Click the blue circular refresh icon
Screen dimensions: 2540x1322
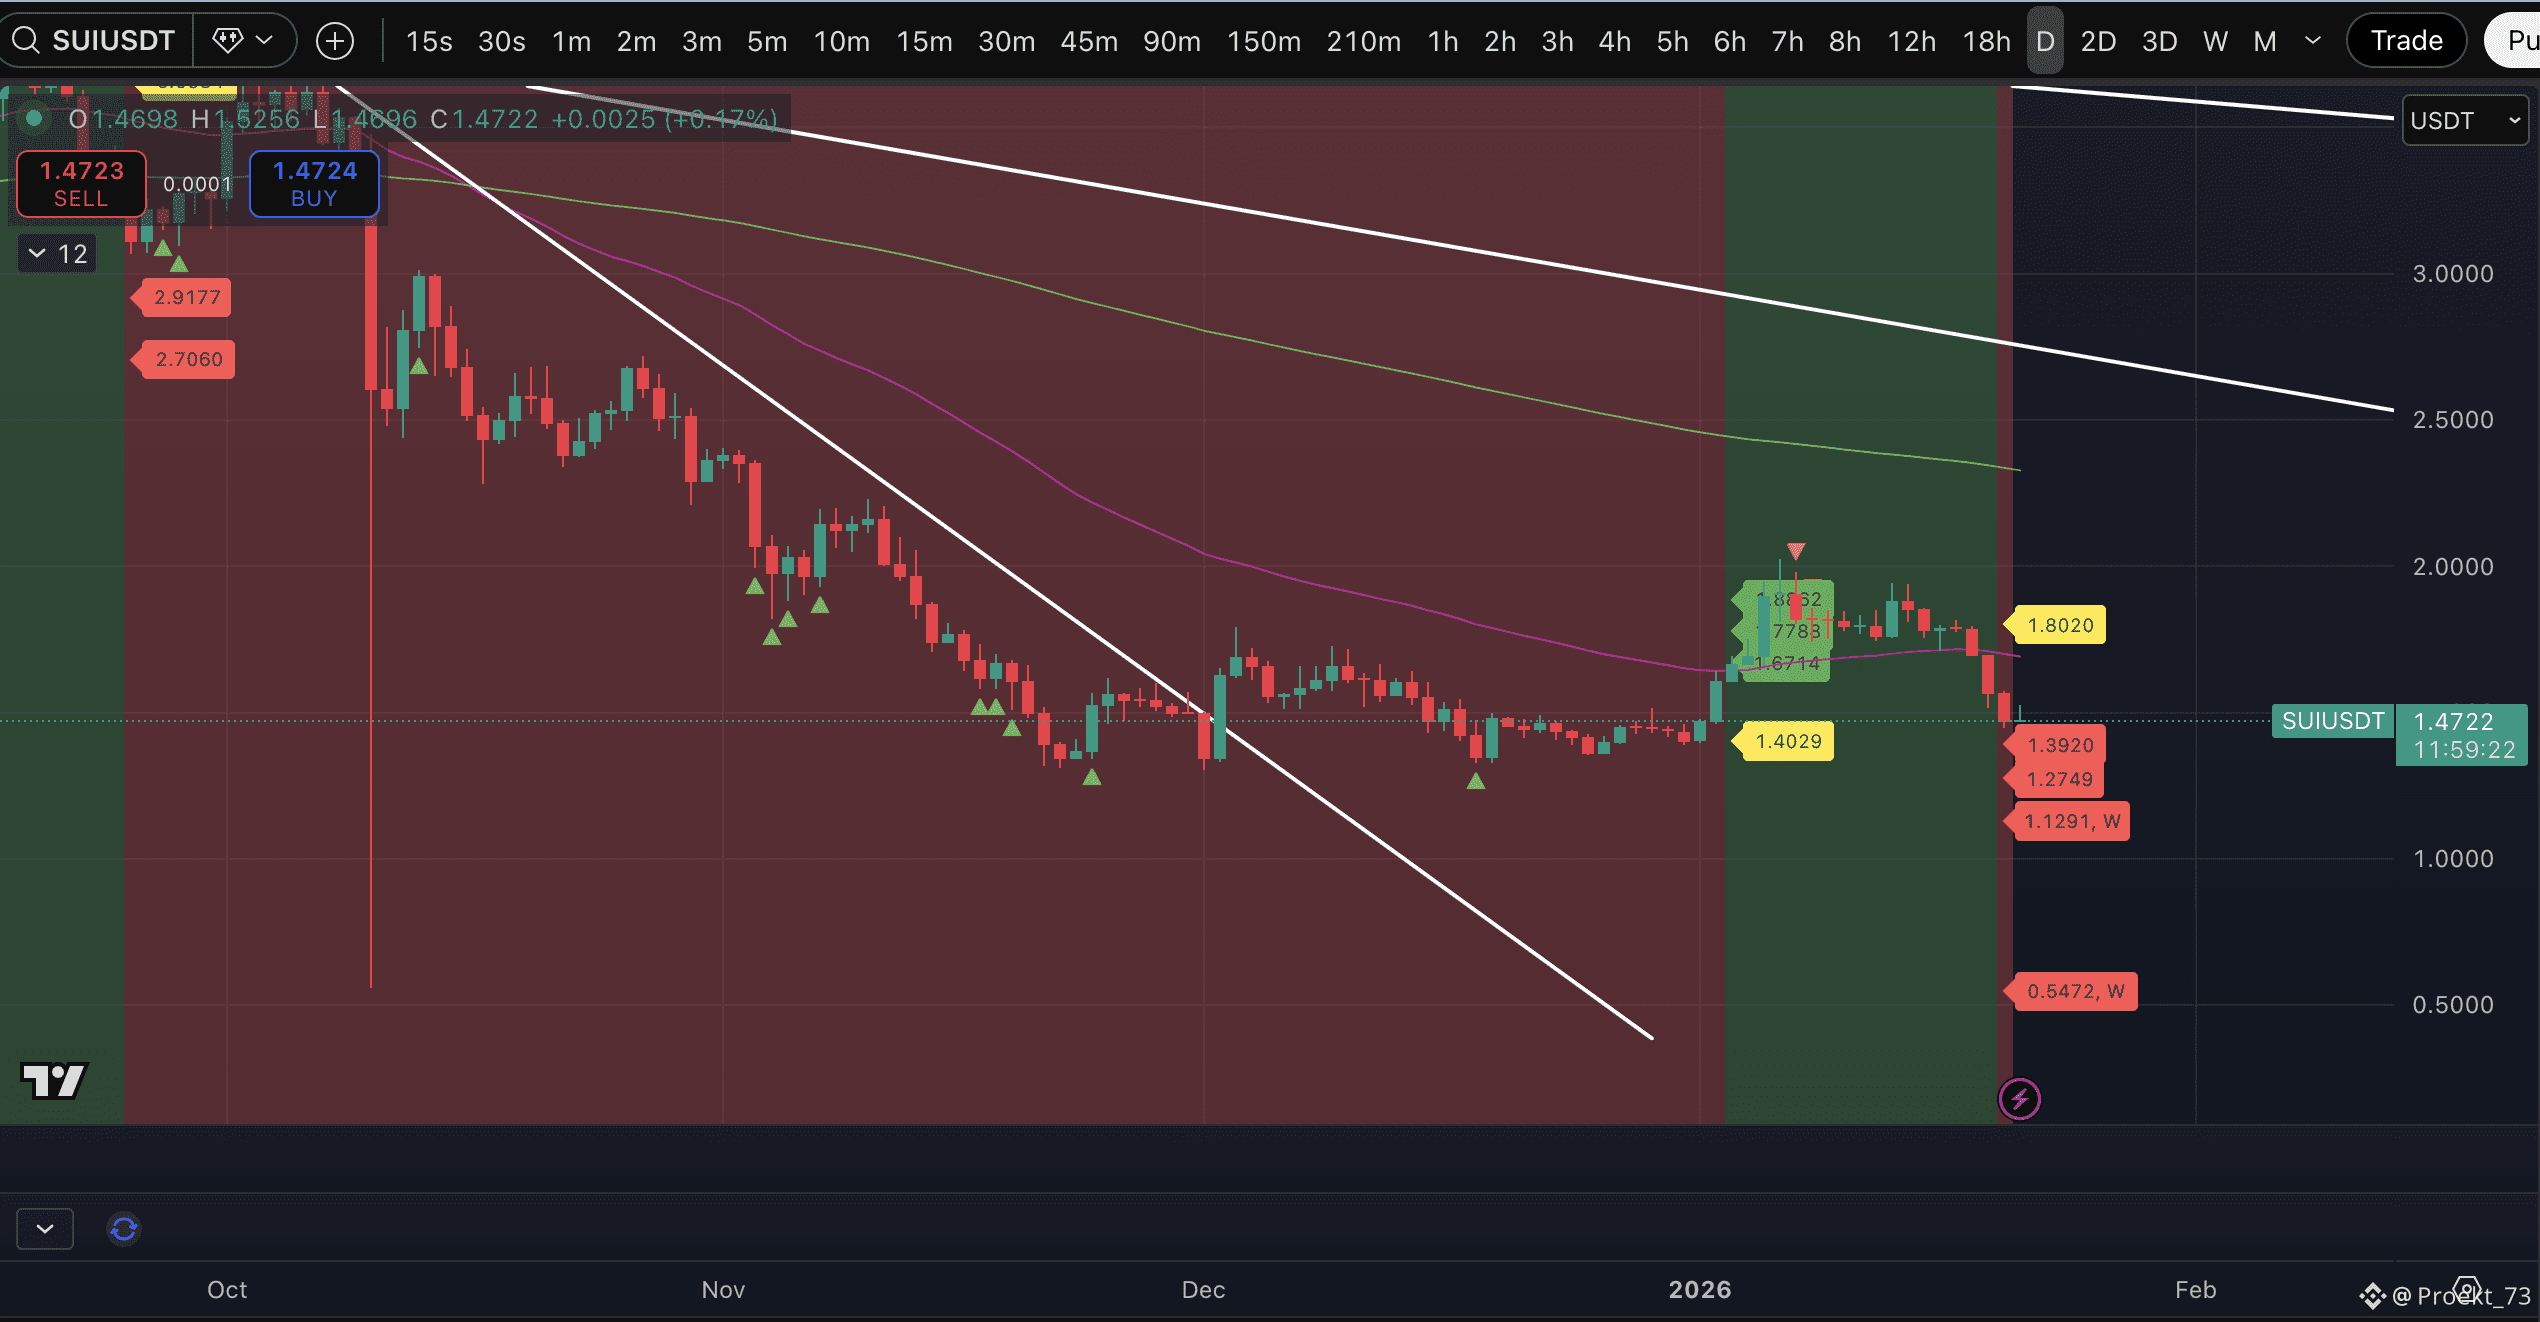[x=124, y=1228]
